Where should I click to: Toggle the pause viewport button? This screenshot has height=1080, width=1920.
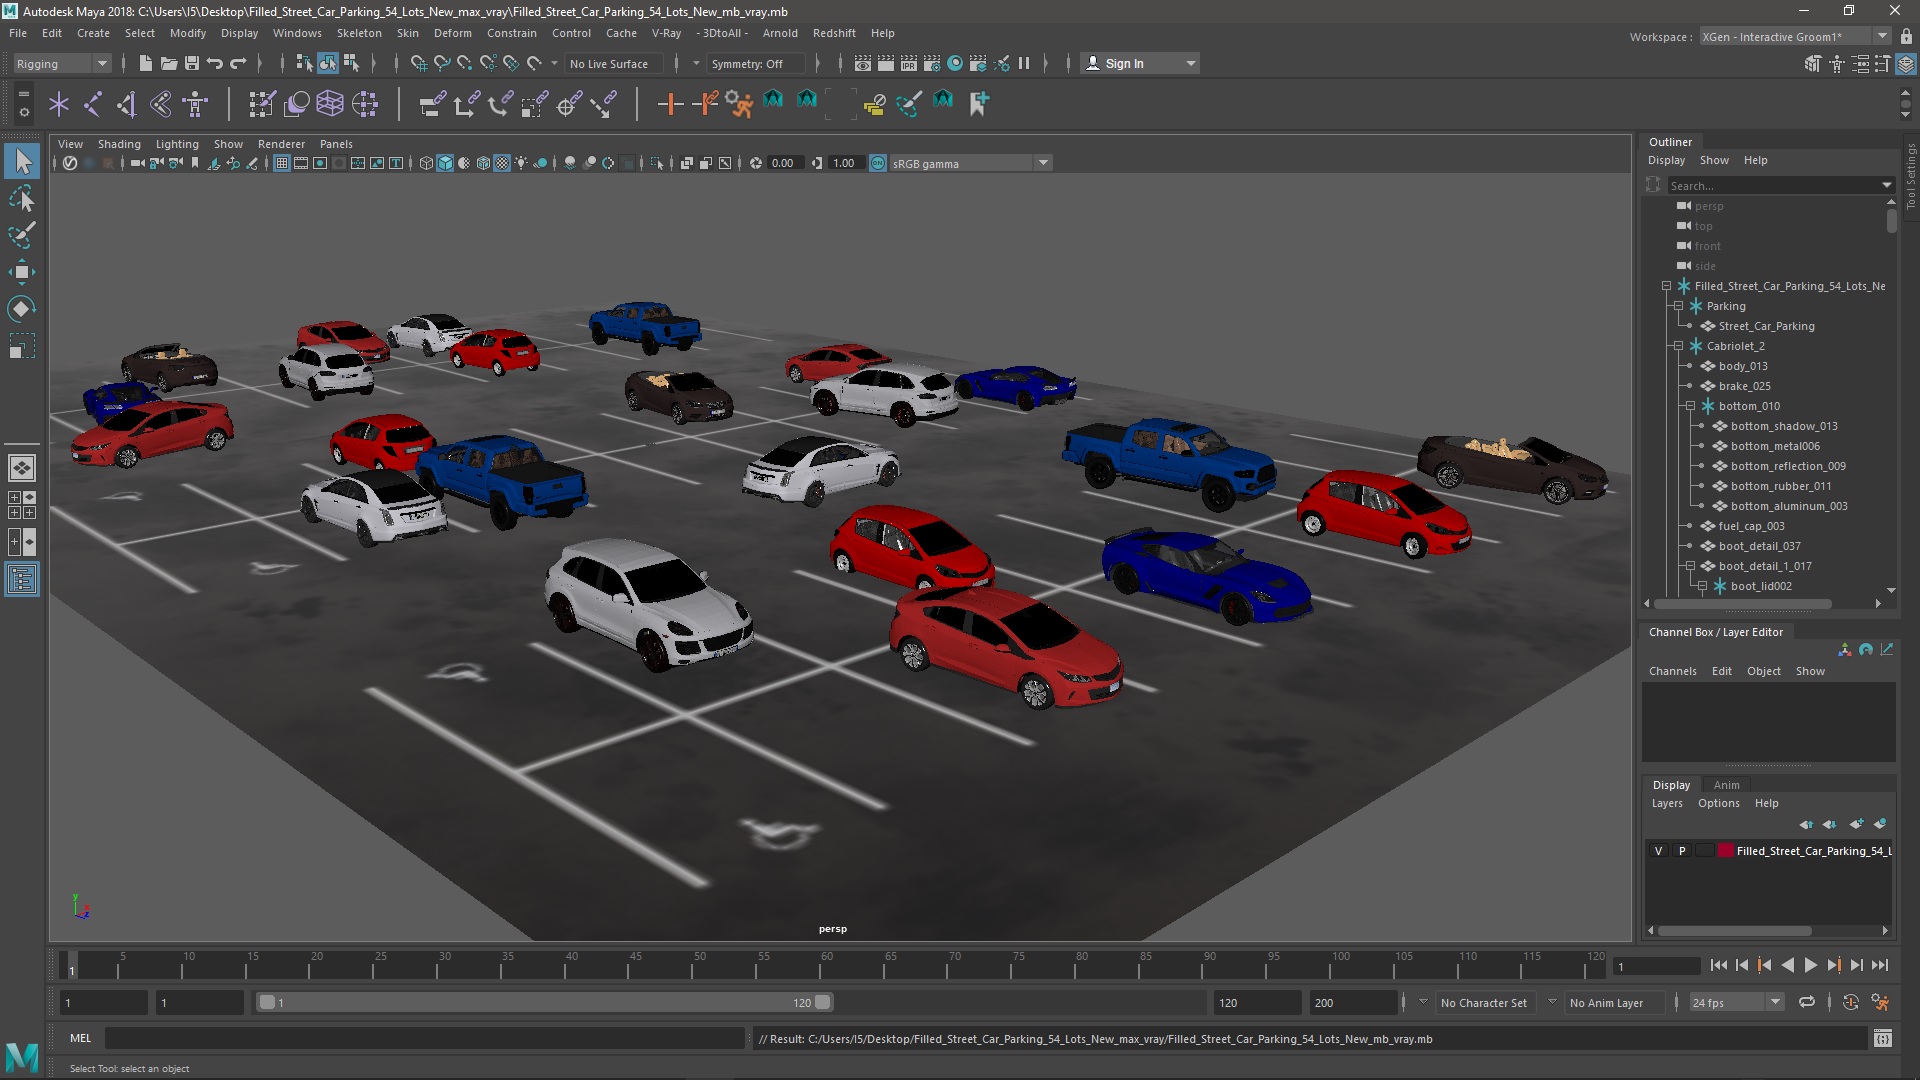(1024, 63)
